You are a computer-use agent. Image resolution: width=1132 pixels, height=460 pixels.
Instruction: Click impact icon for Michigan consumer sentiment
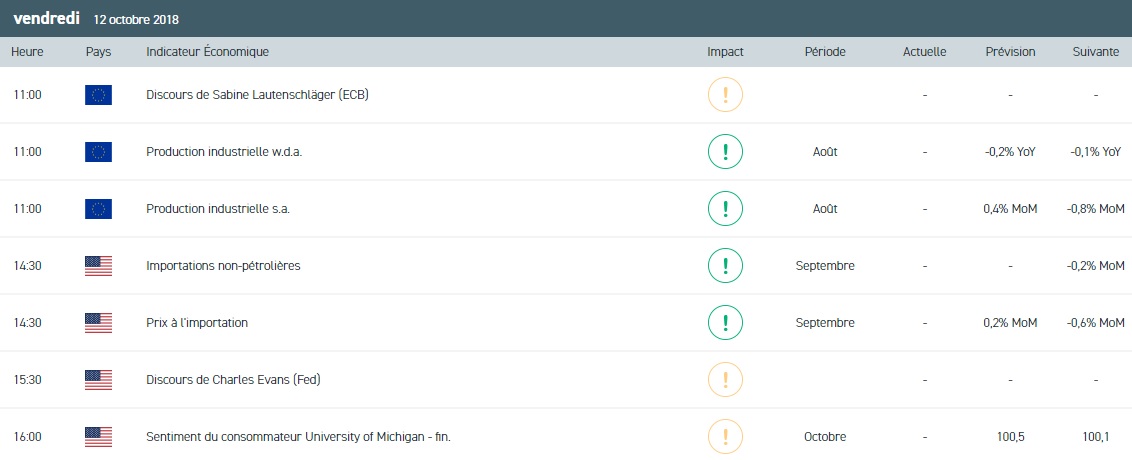tap(725, 437)
